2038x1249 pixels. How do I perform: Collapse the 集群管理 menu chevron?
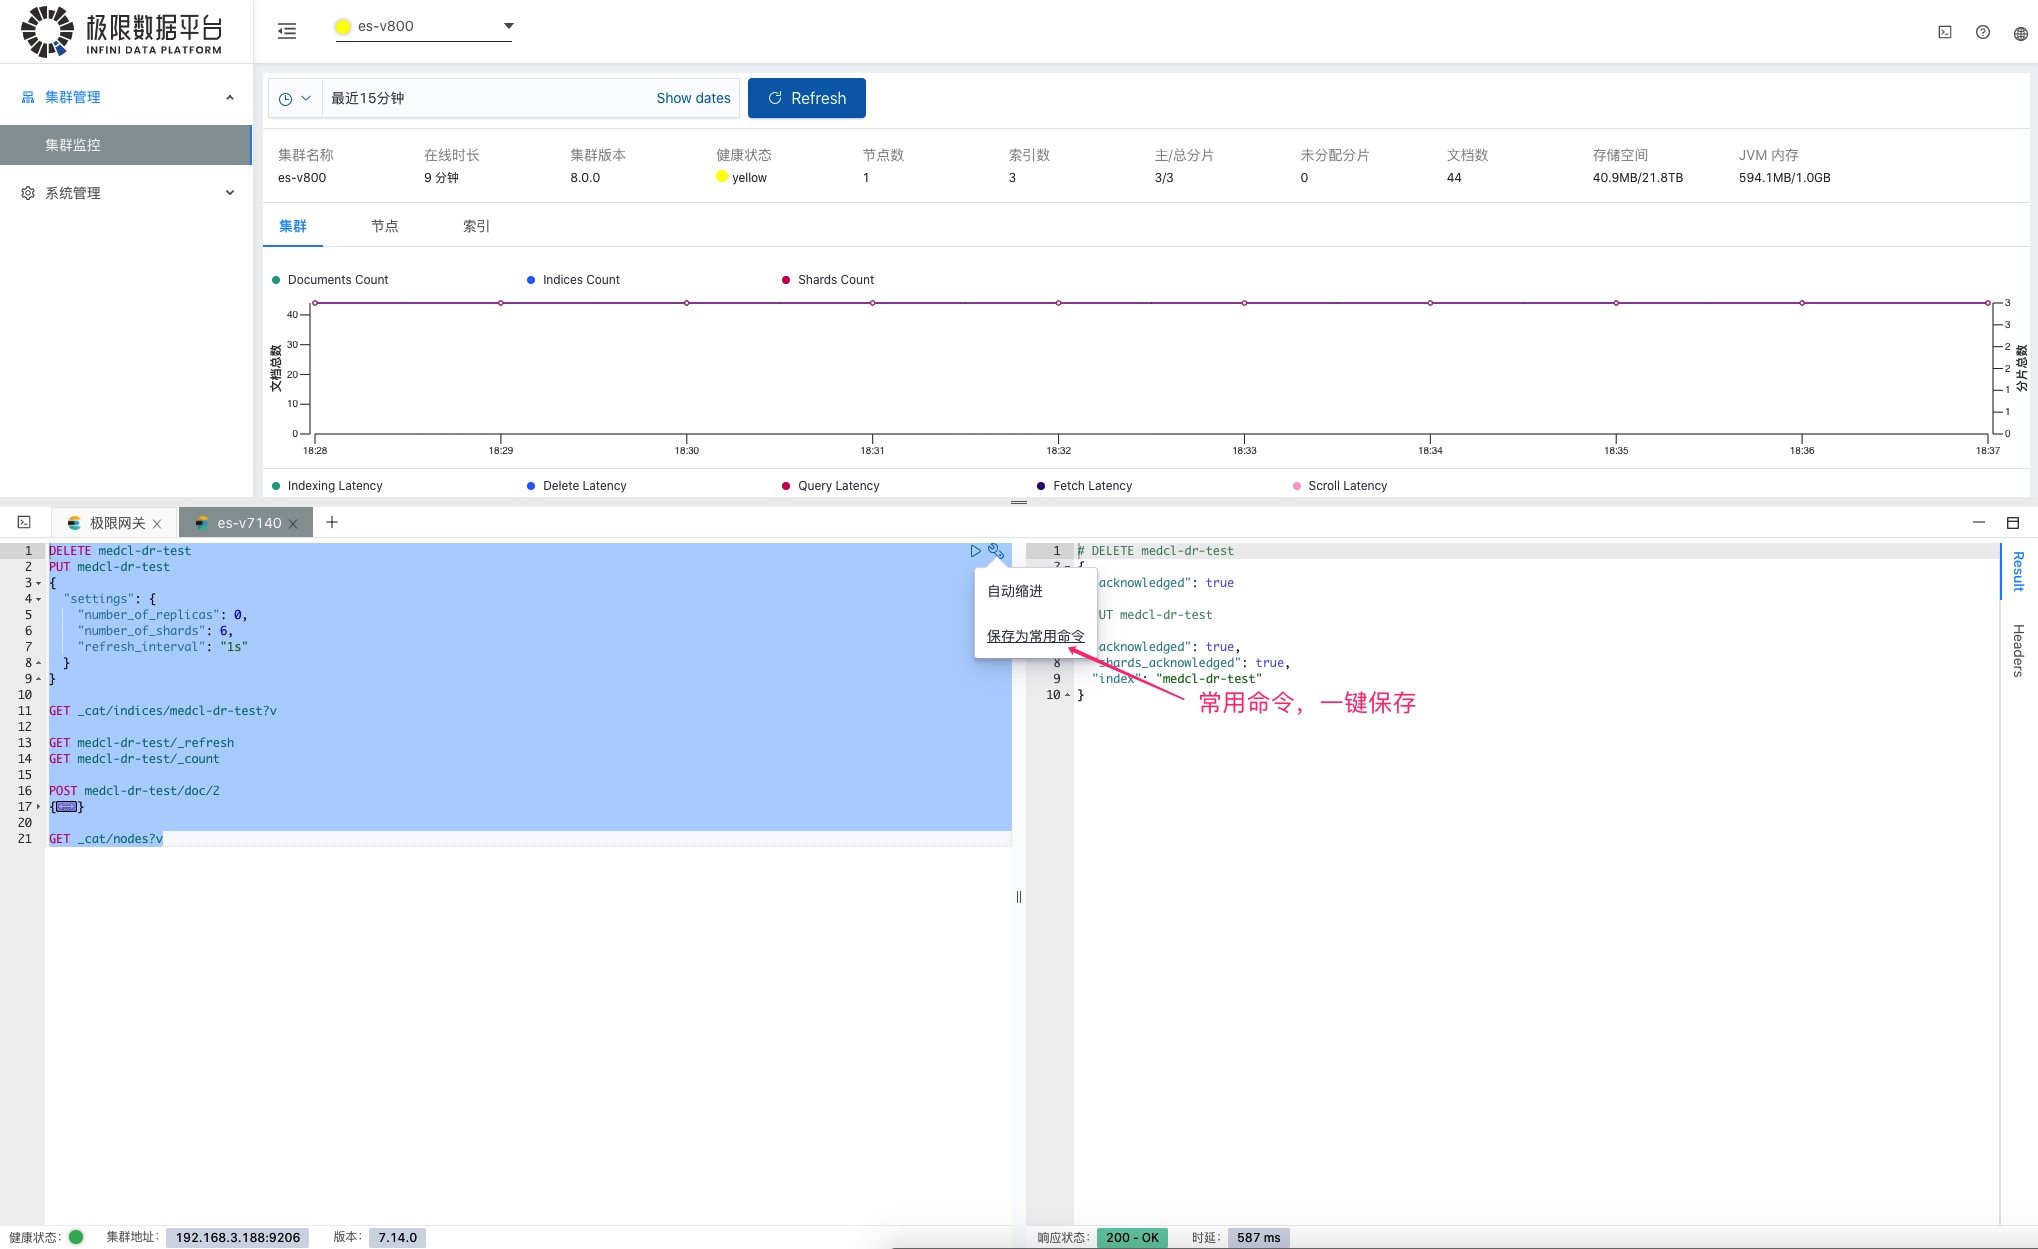(x=230, y=97)
